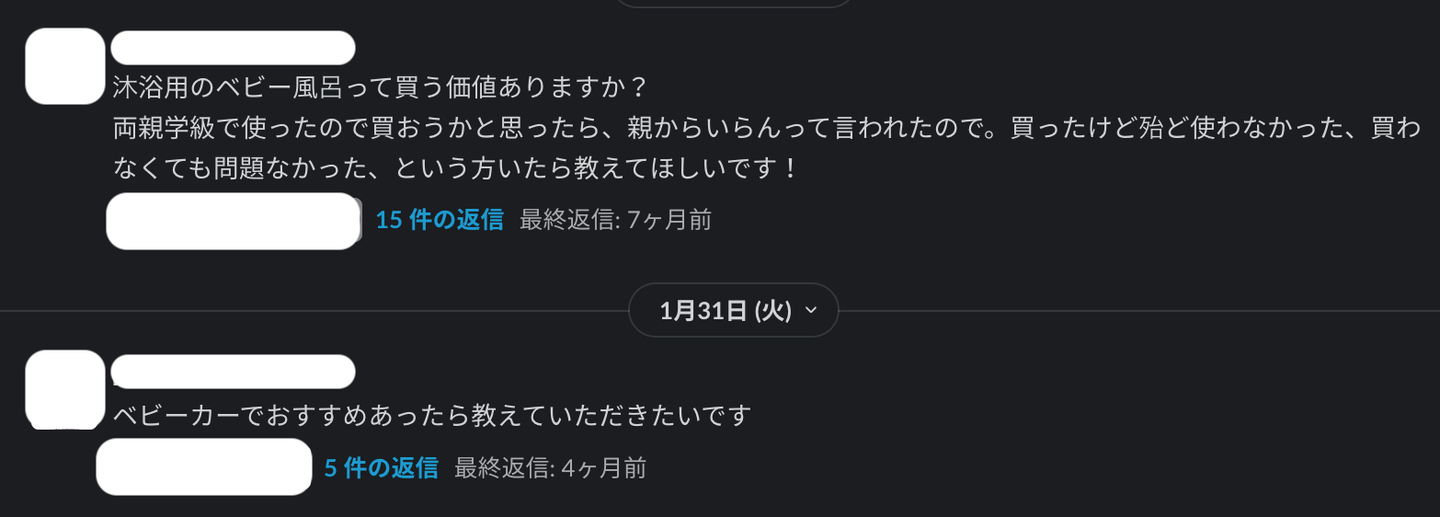Select the ベビーカーでおすすめ message text
Screen dimensions: 1440x517
coord(432,415)
